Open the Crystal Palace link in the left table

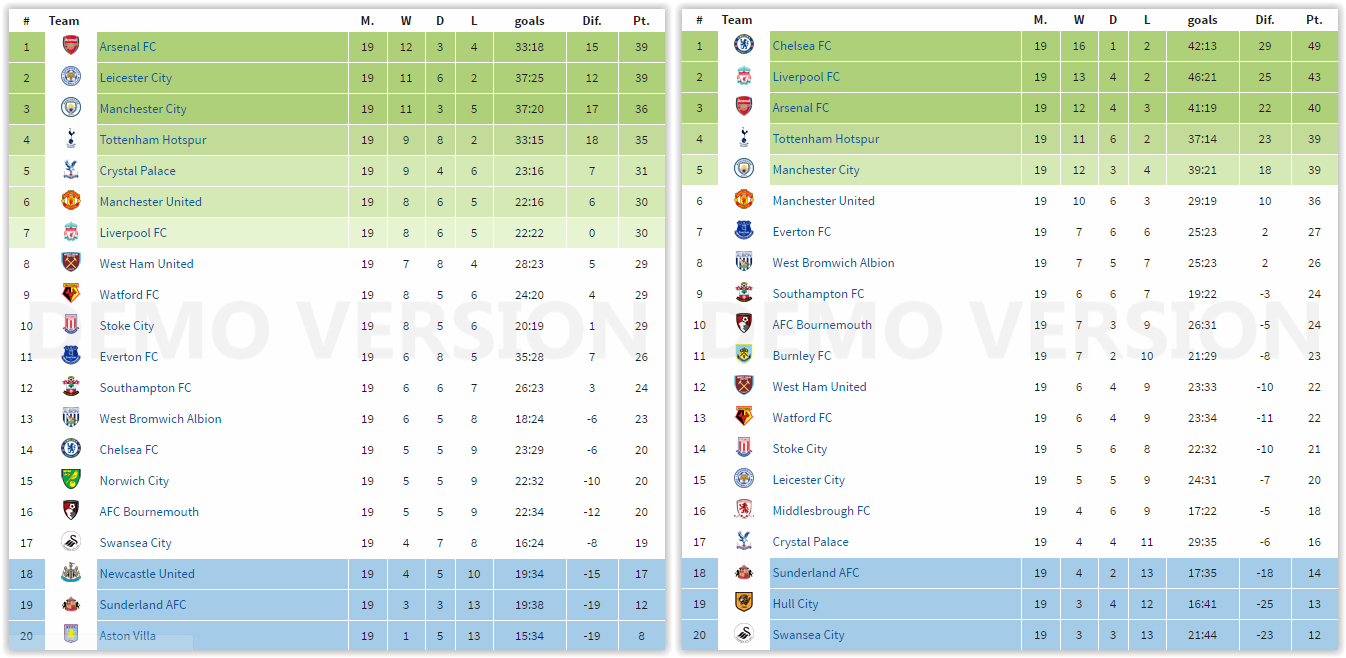(x=139, y=170)
